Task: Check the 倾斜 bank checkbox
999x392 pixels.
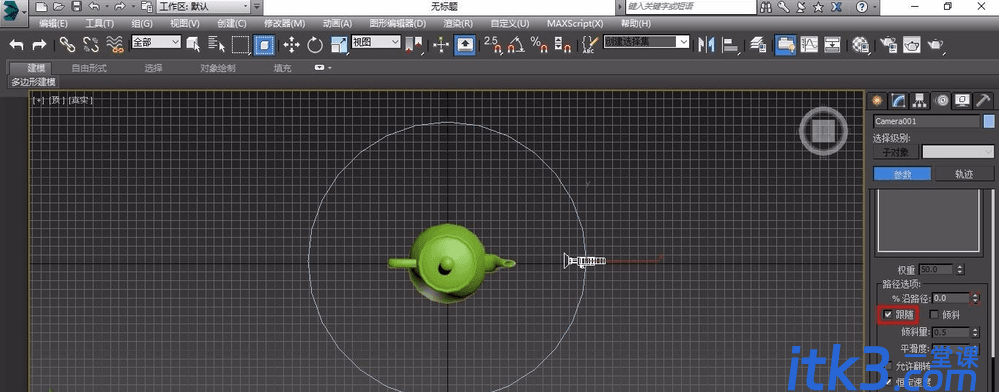Action: (x=934, y=314)
